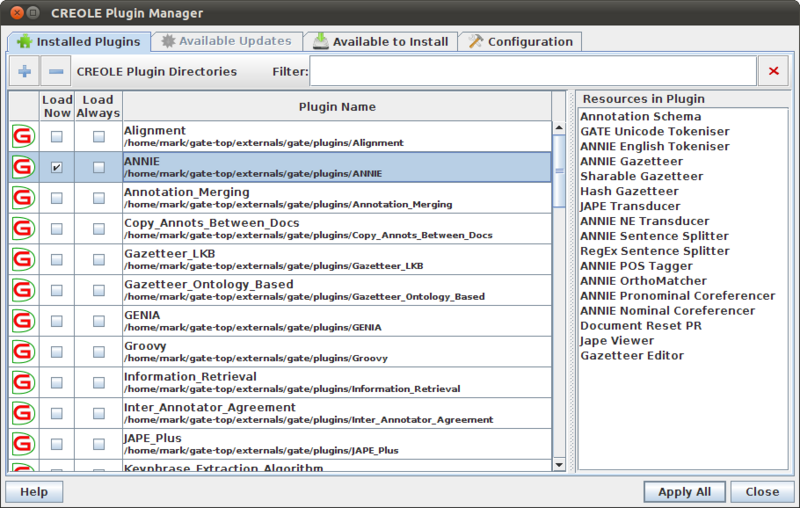Clear the filter with the red X icon

(x=773, y=71)
